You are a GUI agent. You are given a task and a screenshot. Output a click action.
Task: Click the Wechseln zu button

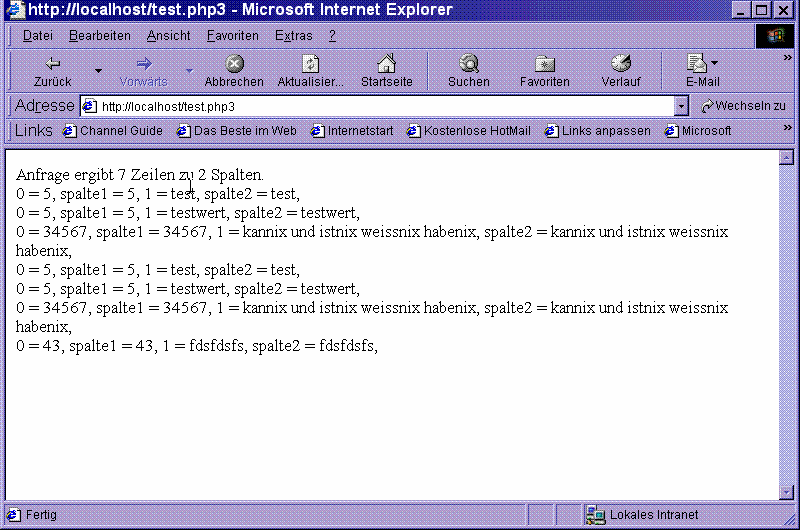coord(743,106)
